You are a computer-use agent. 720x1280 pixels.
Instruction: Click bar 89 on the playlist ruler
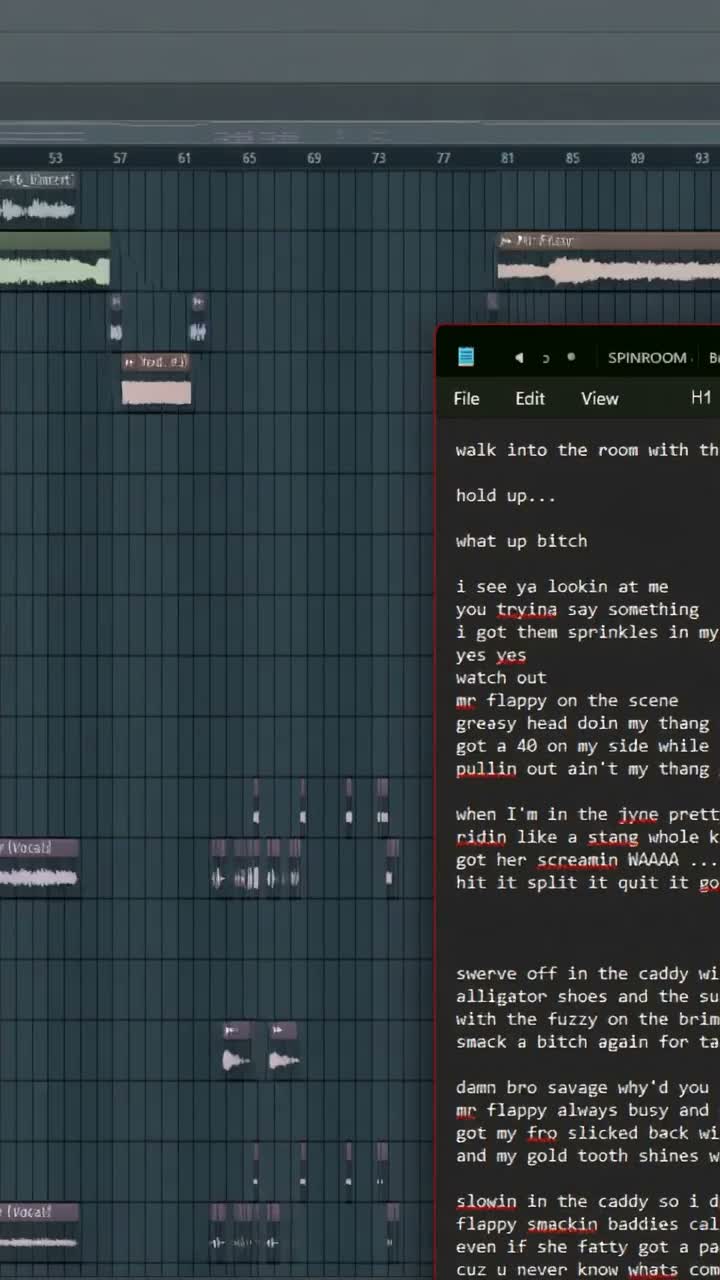(637, 158)
